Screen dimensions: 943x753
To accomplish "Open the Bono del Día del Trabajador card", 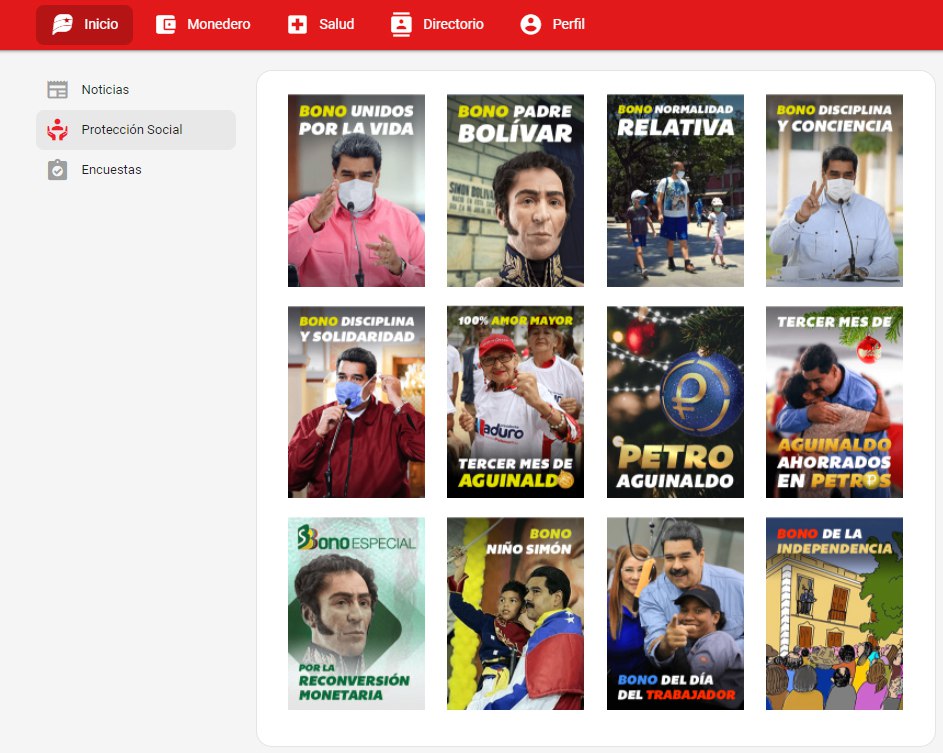I will point(675,613).
